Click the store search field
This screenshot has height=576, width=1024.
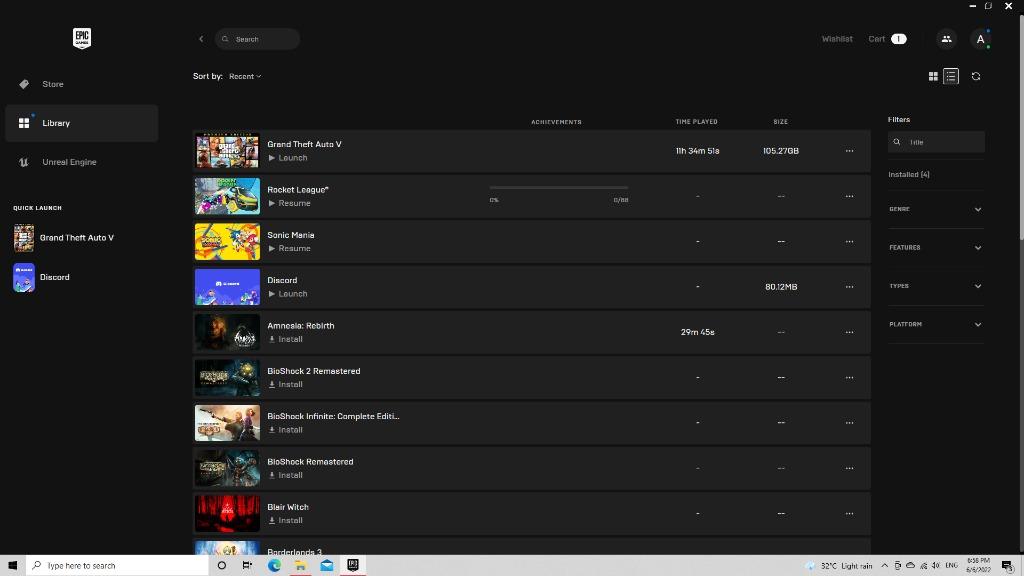tap(257, 39)
